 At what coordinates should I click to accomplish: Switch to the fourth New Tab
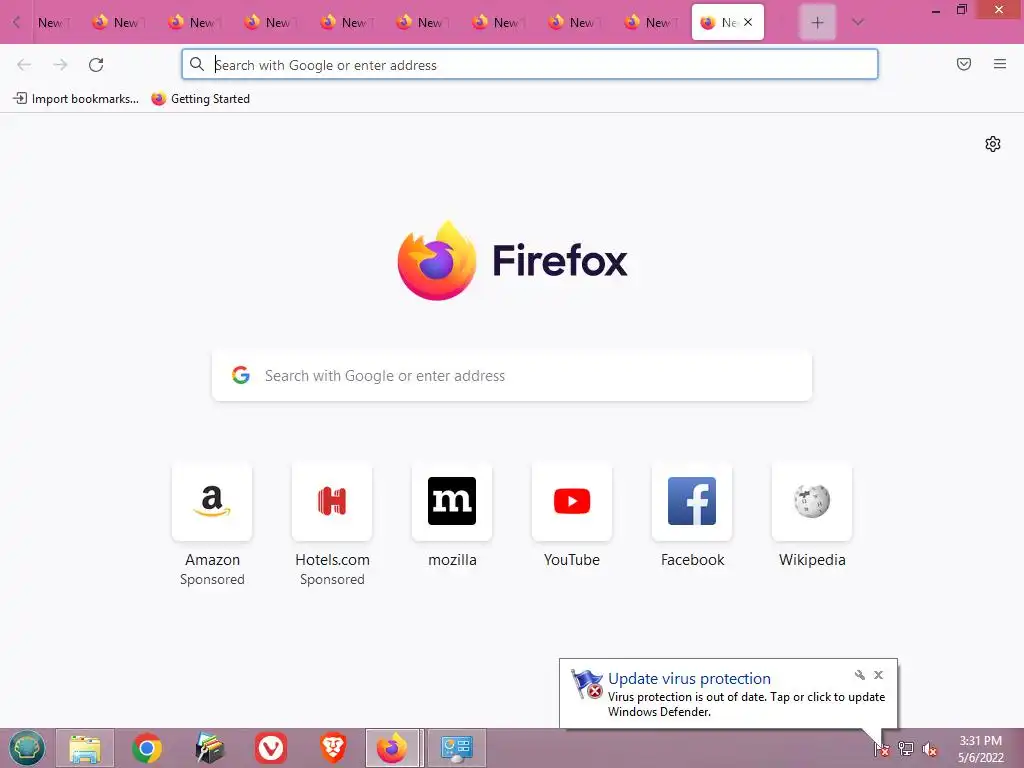pyautogui.click(x=270, y=22)
